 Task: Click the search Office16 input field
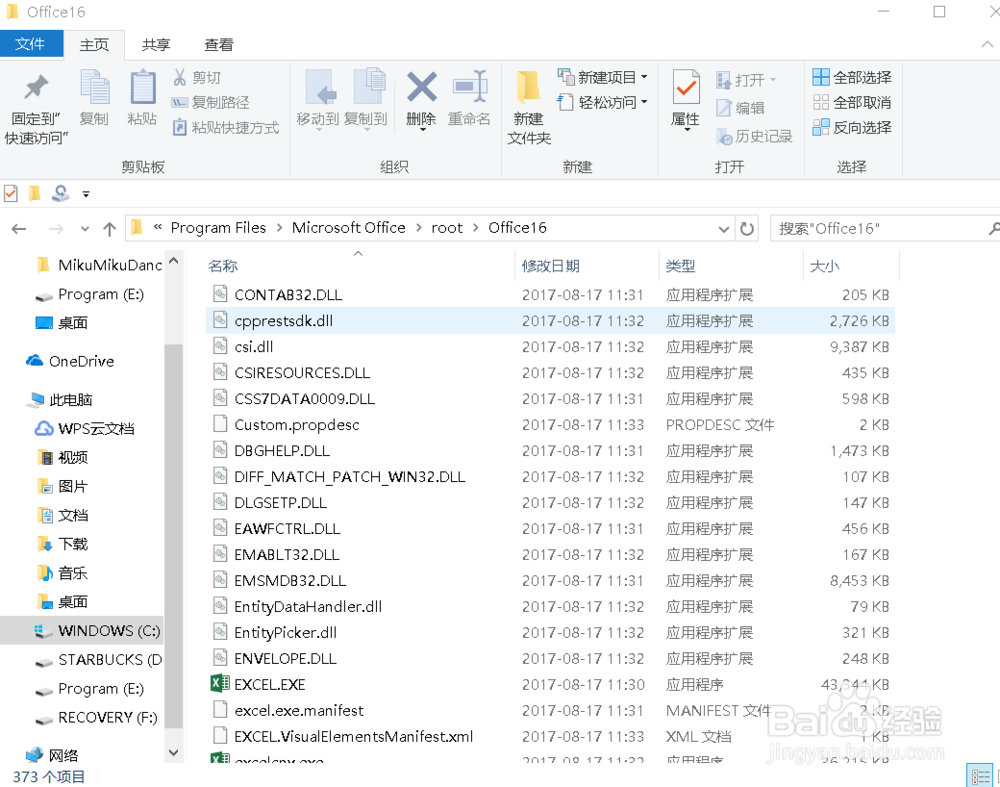(879, 228)
